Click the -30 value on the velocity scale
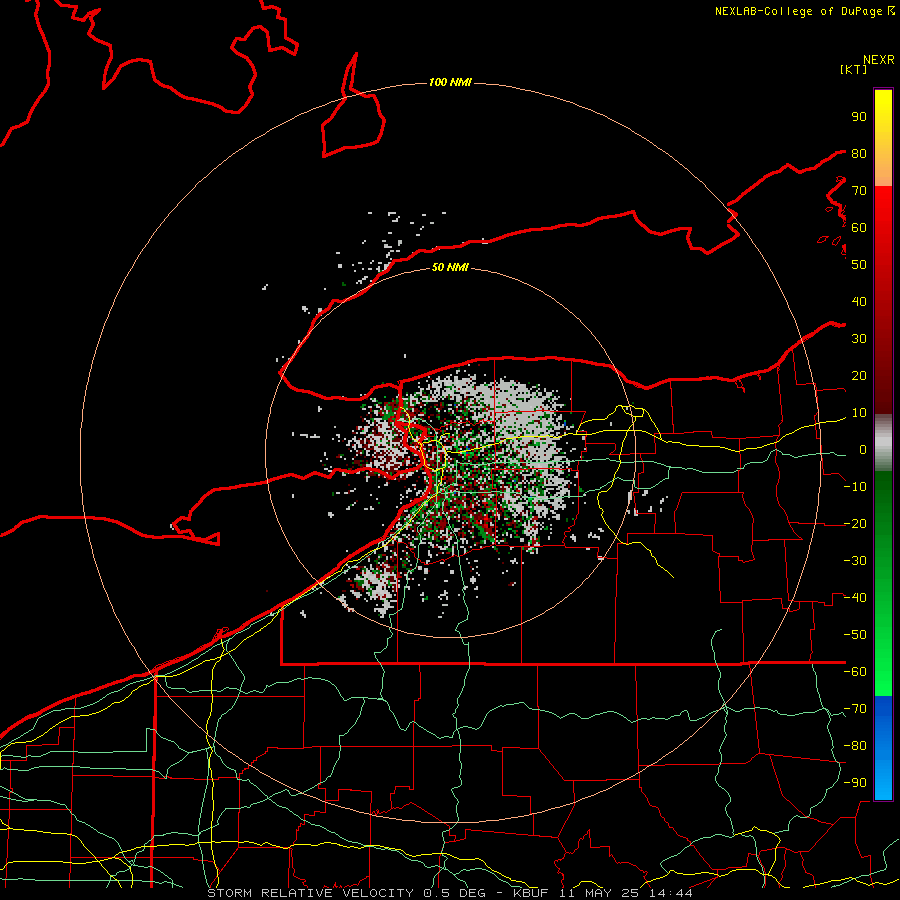This screenshot has width=900, height=900. [x=855, y=561]
